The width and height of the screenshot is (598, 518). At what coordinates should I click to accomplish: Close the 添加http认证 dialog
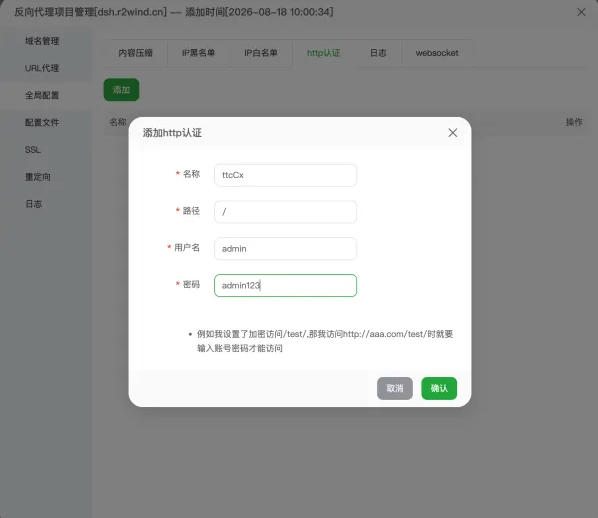[453, 133]
